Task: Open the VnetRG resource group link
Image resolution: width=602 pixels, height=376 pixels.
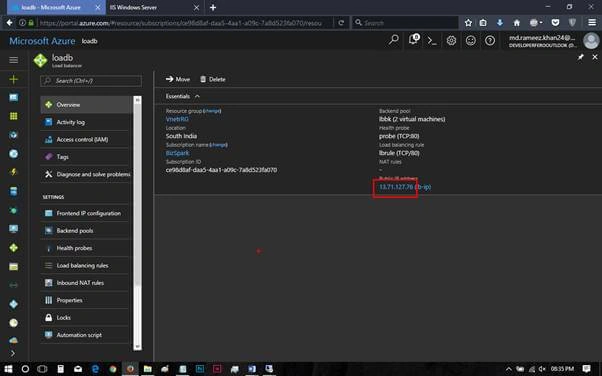Action: point(177,119)
